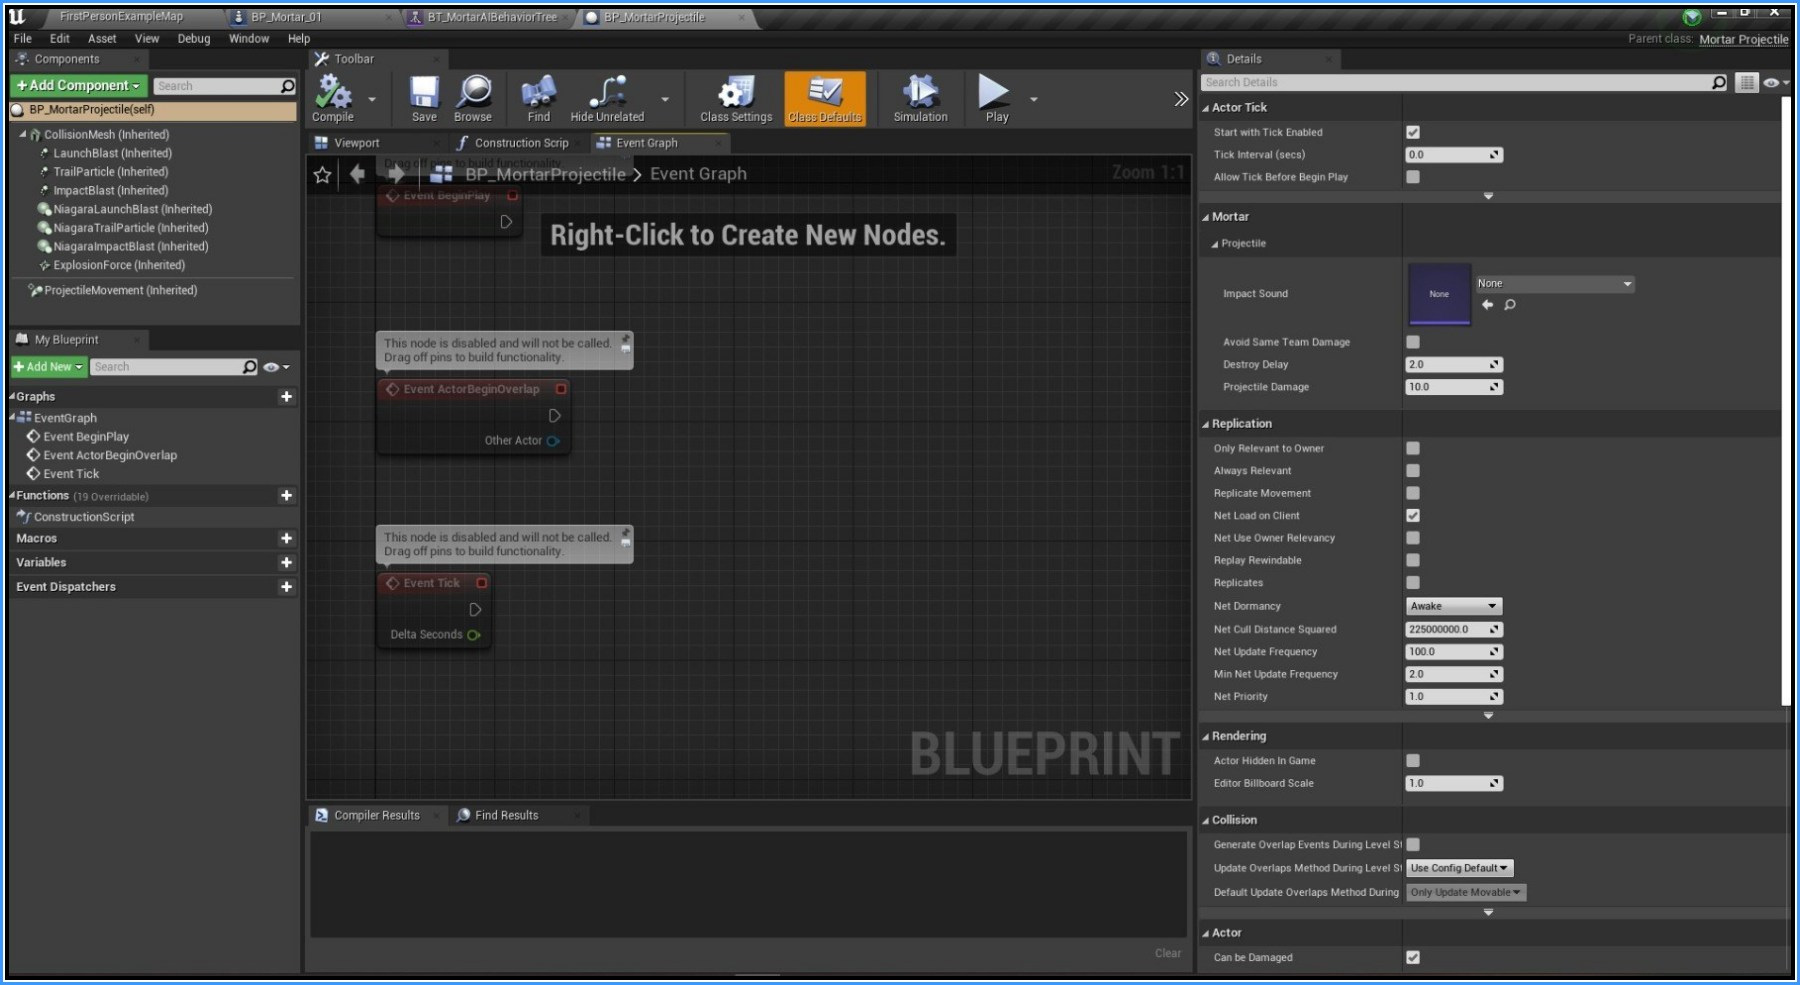Screen dimensions: 1800x985
Task: Browse to asset in Content Browser
Action: coord(473,98)
